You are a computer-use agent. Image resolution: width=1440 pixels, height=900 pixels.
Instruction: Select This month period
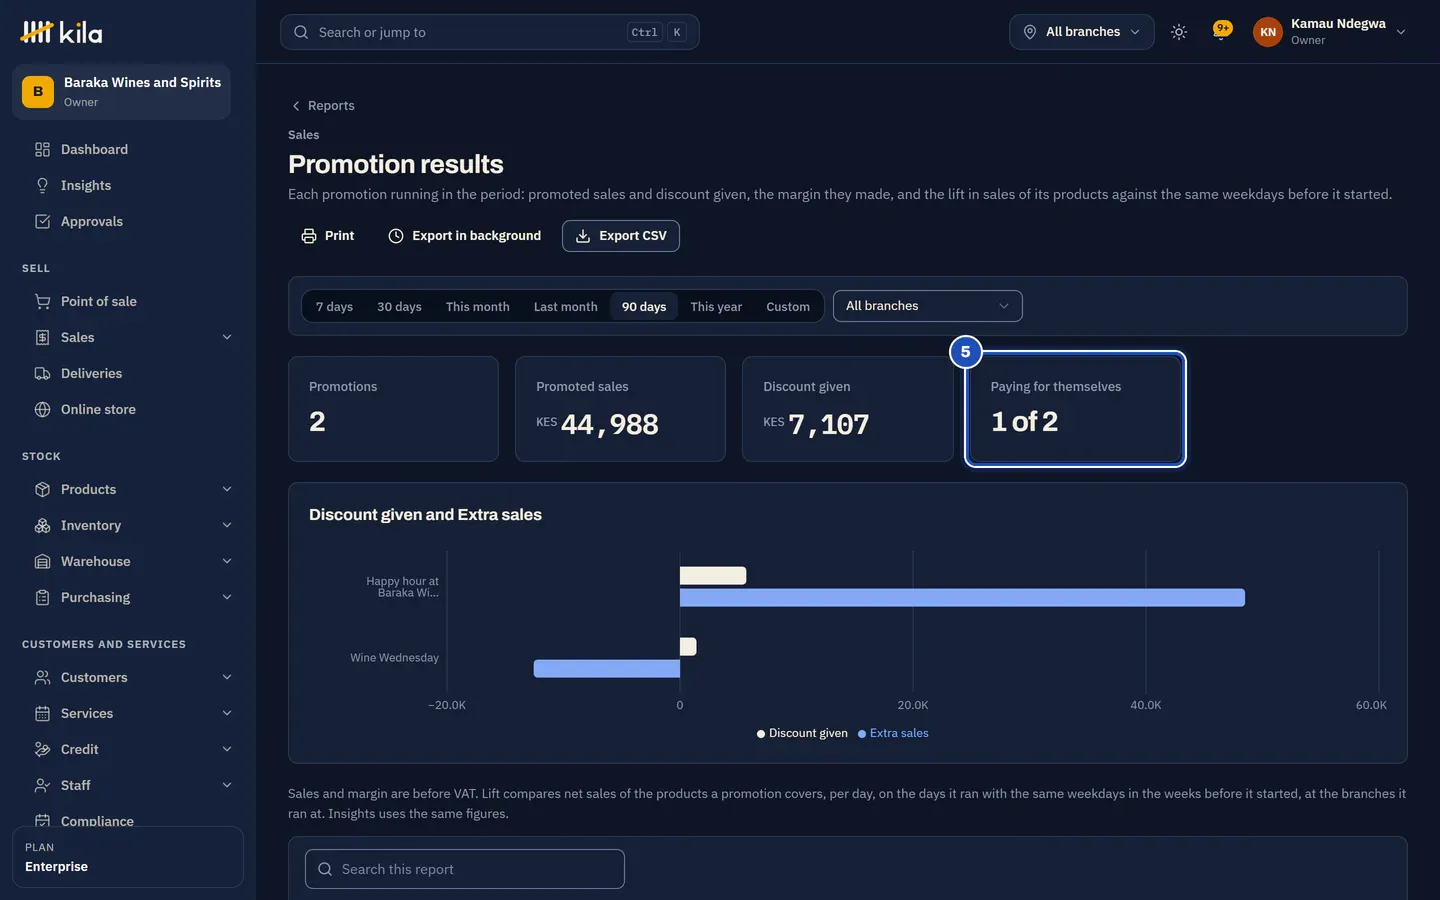pyautogui.click(x=477, y=307)
